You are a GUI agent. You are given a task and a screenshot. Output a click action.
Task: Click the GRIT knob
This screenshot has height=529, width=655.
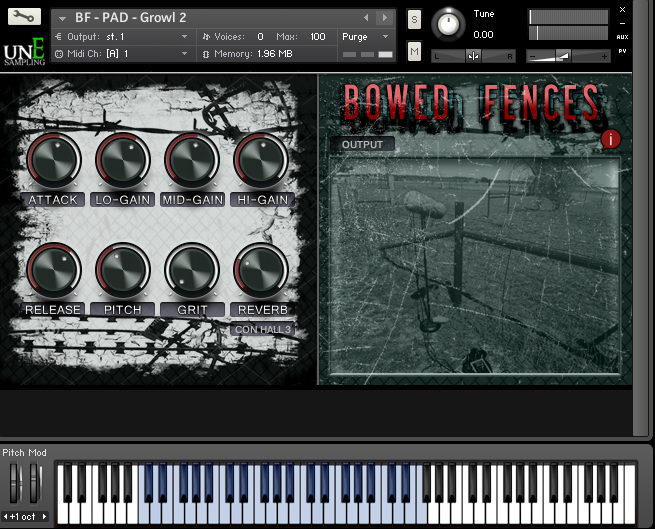click(x=191, y=270)
